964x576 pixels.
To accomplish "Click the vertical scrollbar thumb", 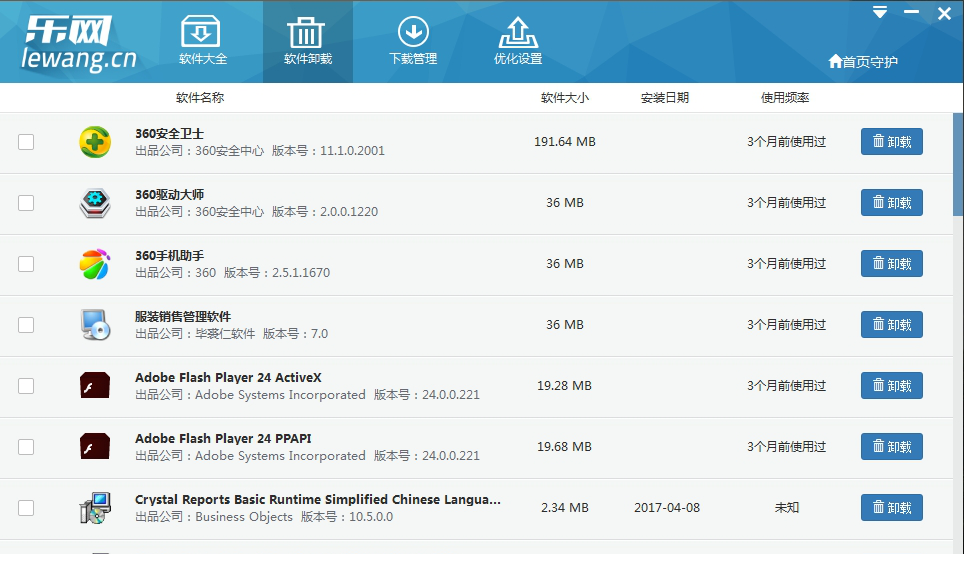I will click(958, 164).
